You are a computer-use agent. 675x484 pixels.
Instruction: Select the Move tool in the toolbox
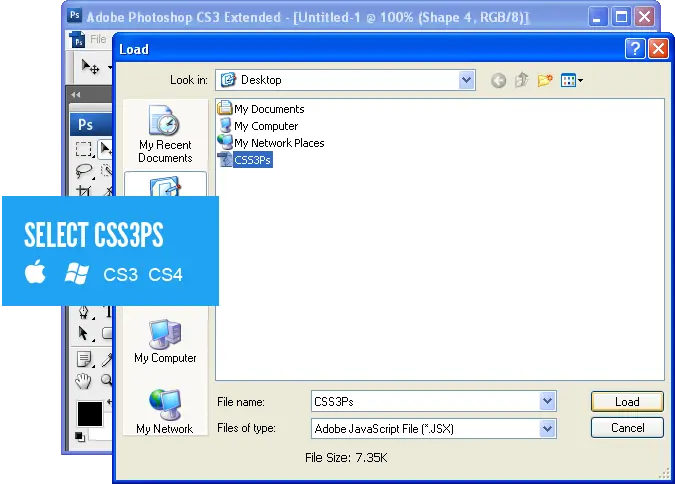[x=105, y=149]
